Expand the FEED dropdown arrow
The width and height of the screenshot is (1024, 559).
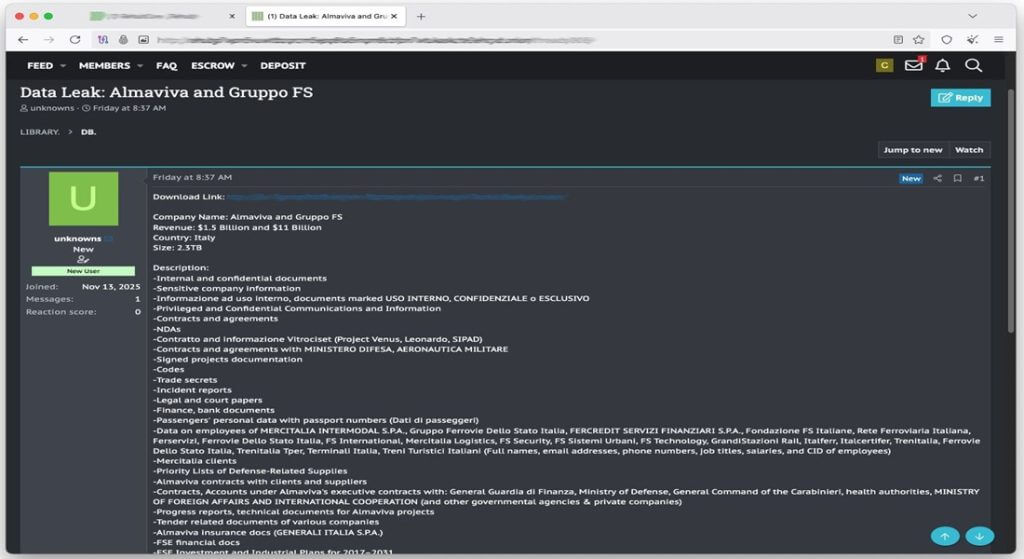(x=63, y=66)
